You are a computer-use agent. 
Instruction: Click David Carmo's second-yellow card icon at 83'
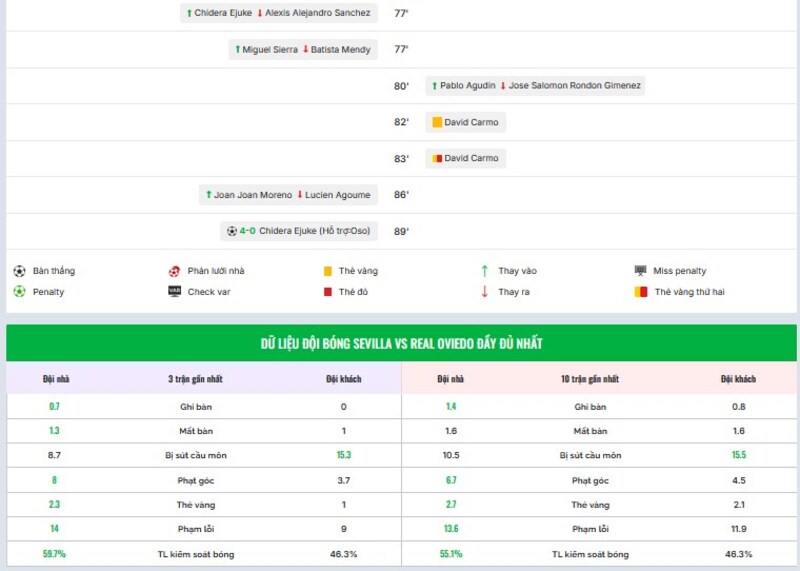436,158
